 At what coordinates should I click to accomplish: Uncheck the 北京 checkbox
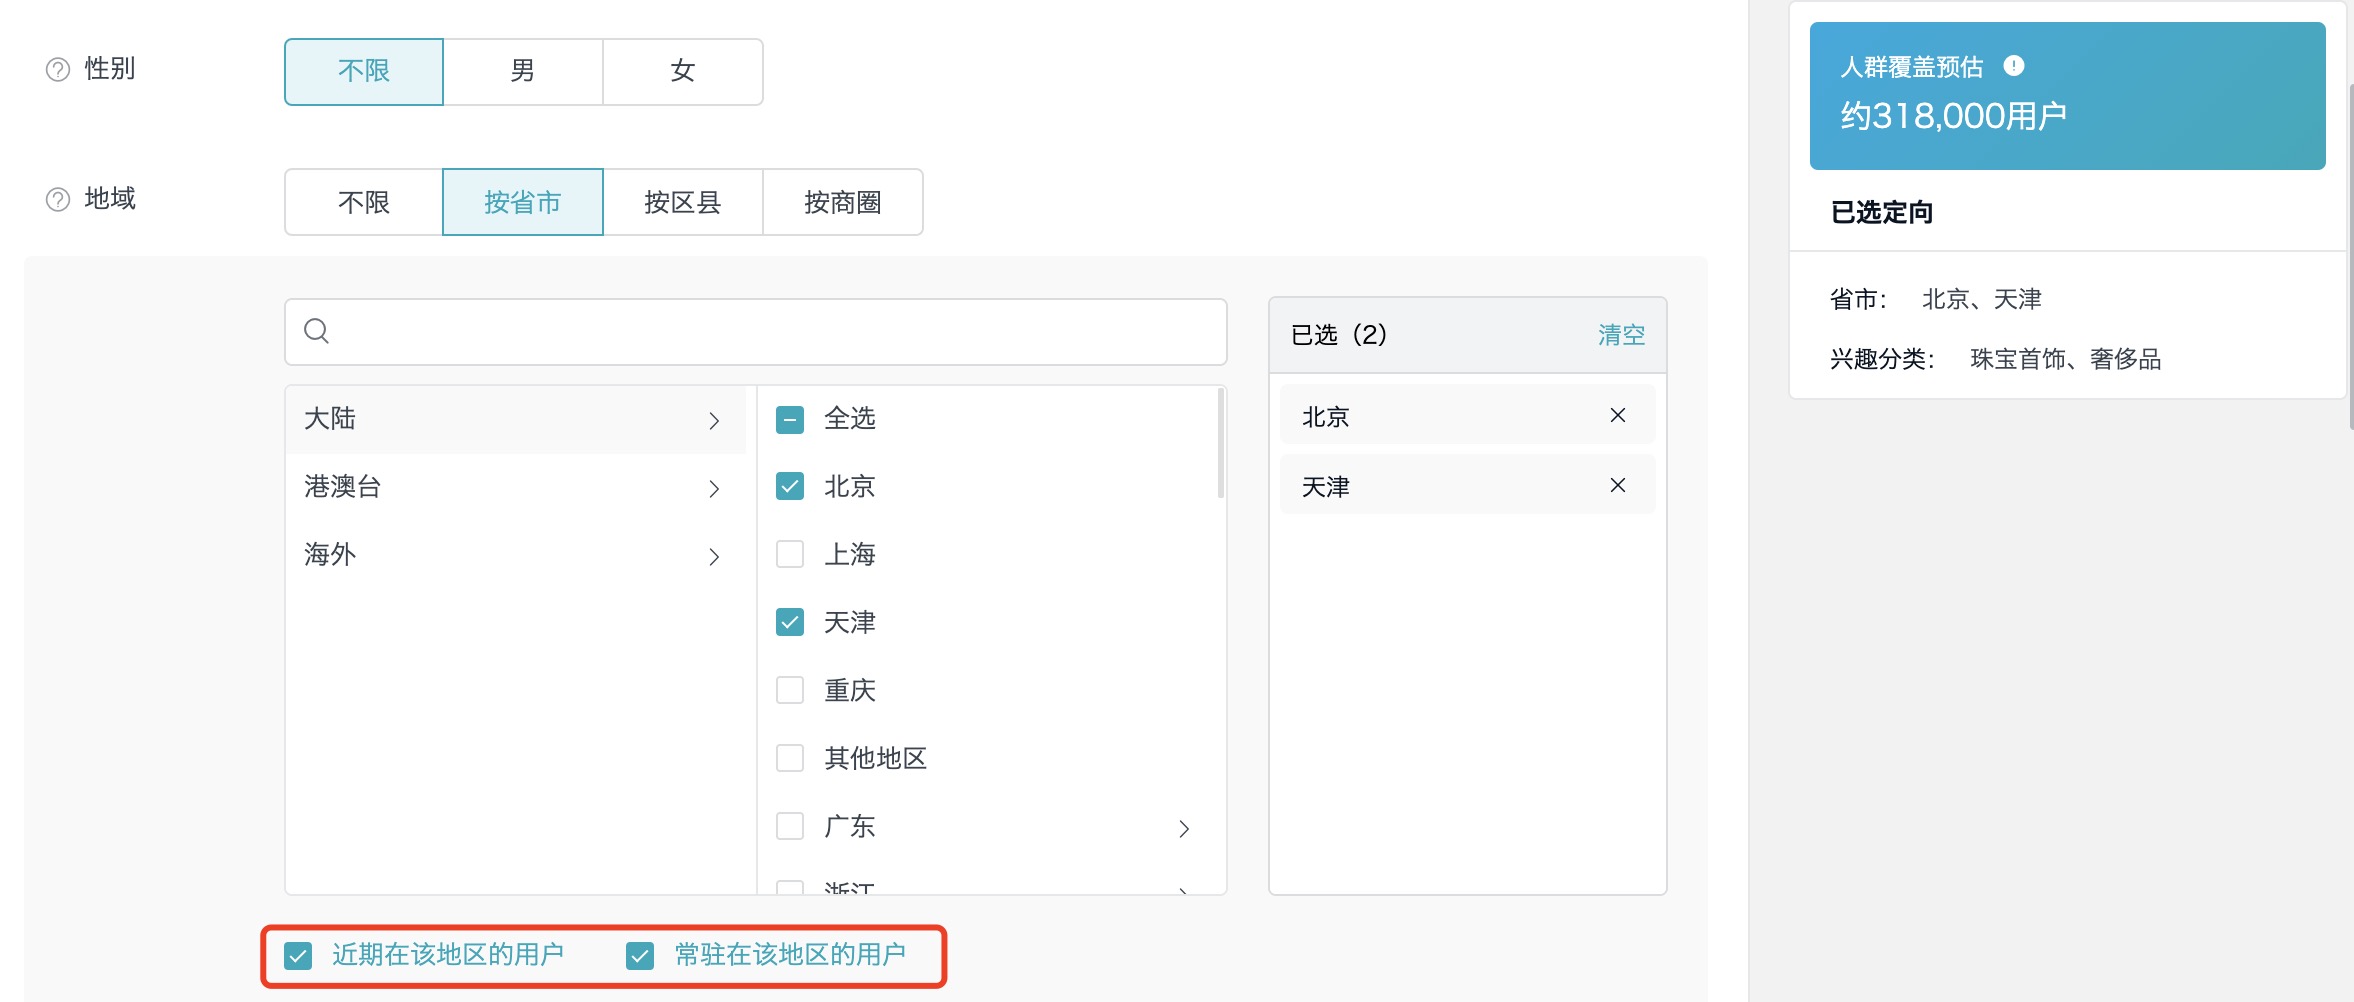click(790, 487)
